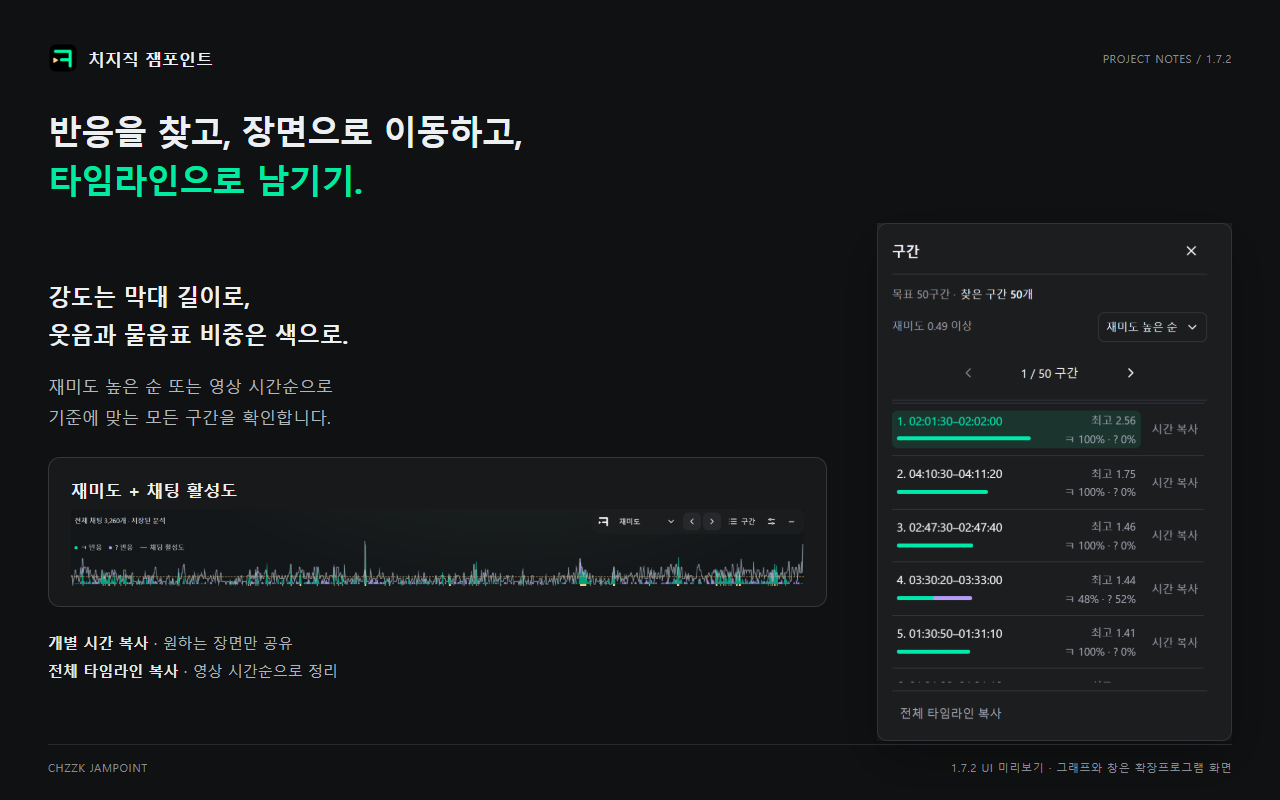Image resolution: width=1280 pixels, height=800 pixels.
Task: Click the 개별 시간 복사 description line
Action: (x=171, y=643)
